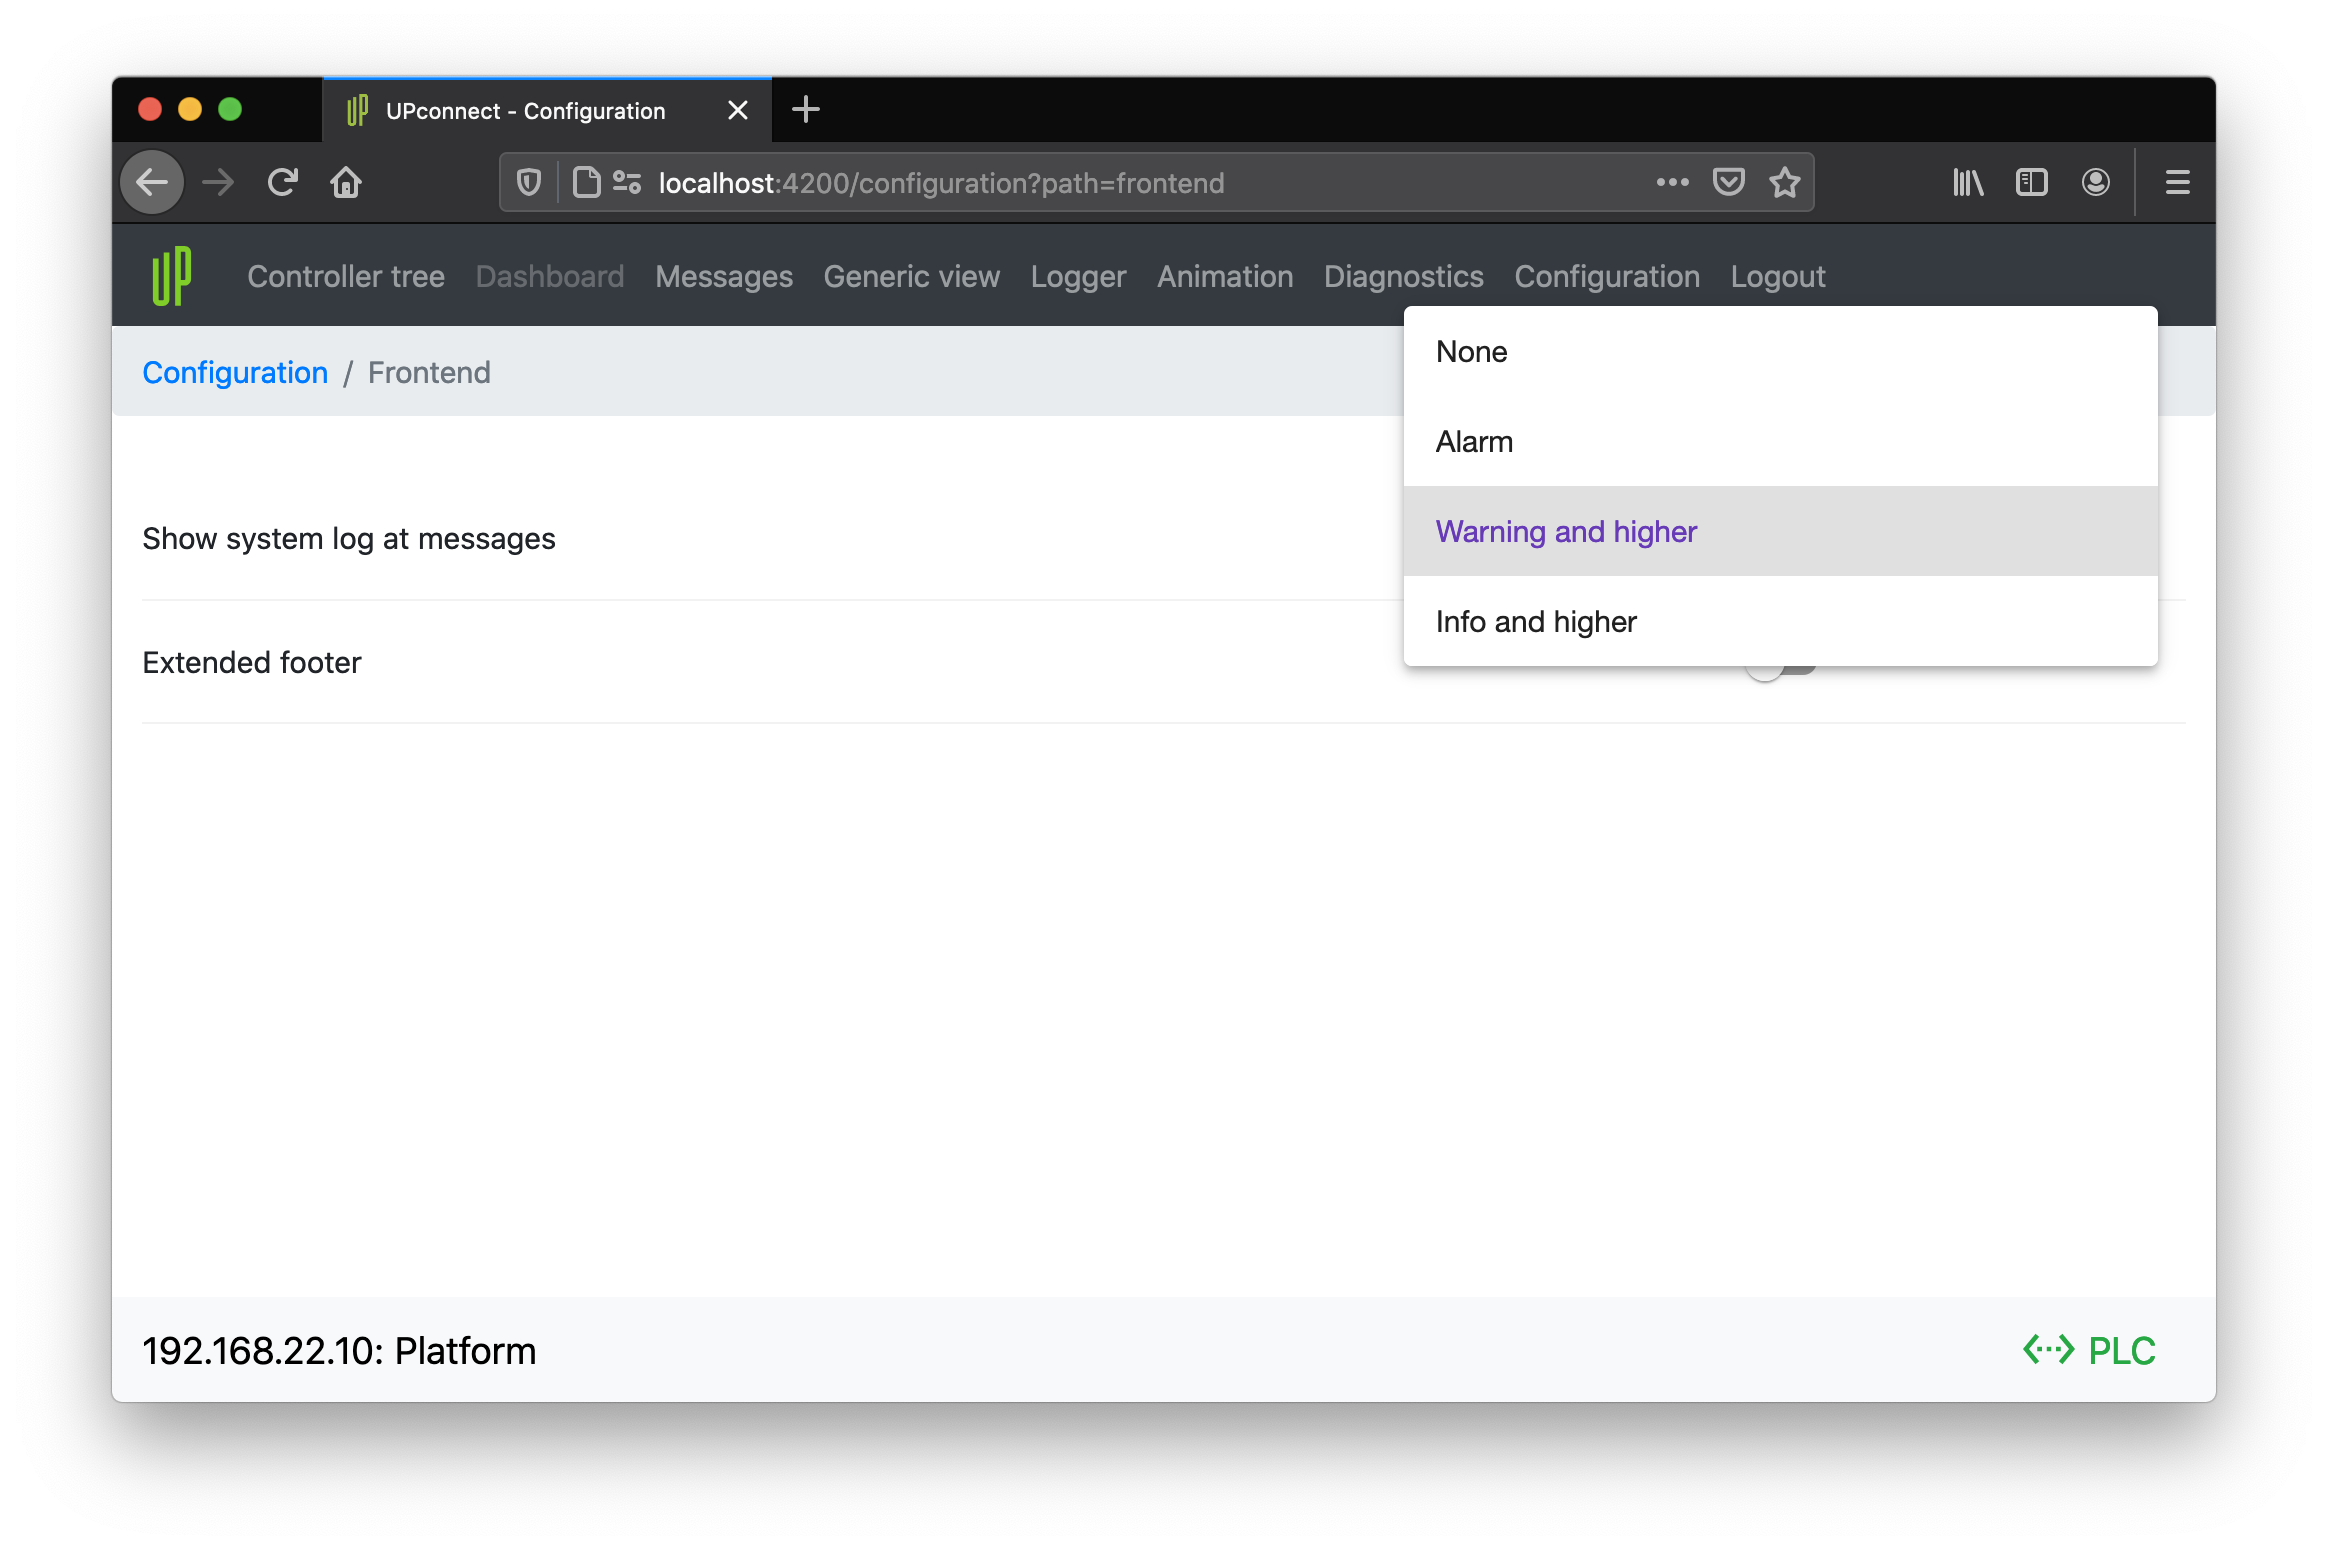
Task: Click the PLC connection status icon
Action: pyautogui.click(x=2048, y=1350)
